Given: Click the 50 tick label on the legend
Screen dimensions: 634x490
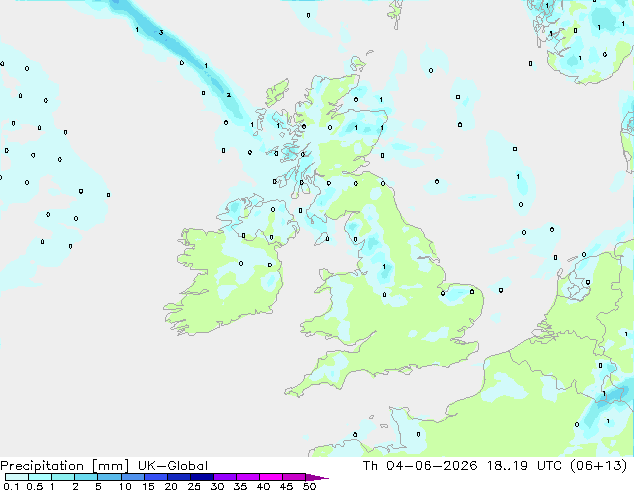Looking at the screenshot, I should click(x=309, y=486).
